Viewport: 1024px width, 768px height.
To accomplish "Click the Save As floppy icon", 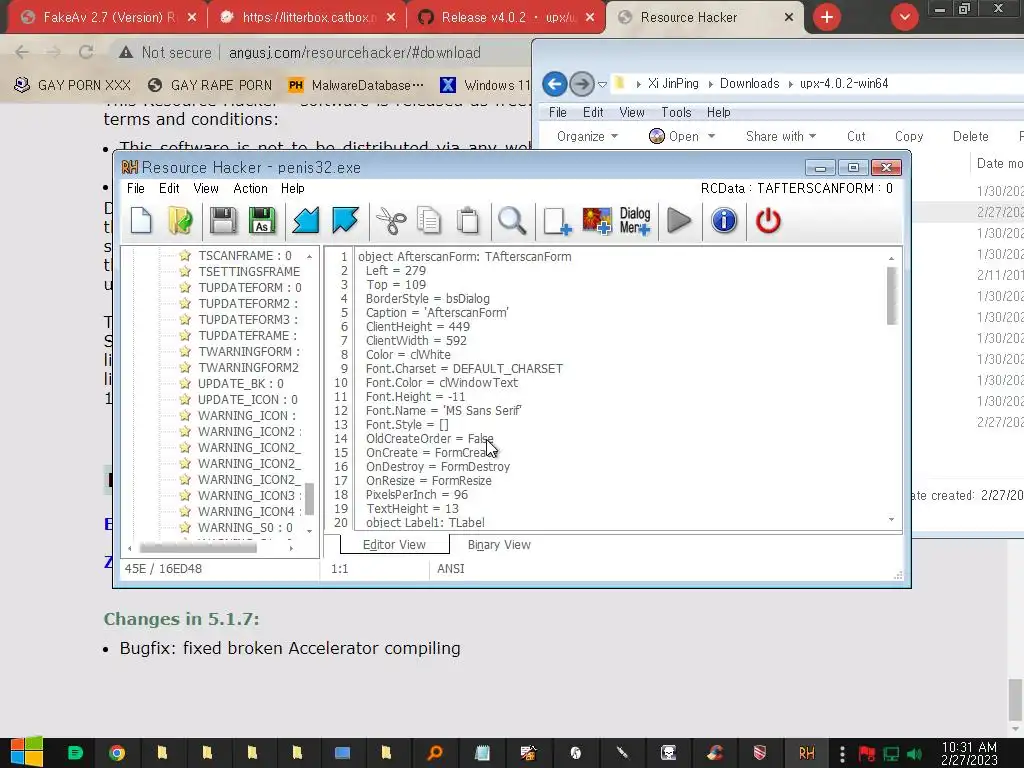I will (262, 221).
